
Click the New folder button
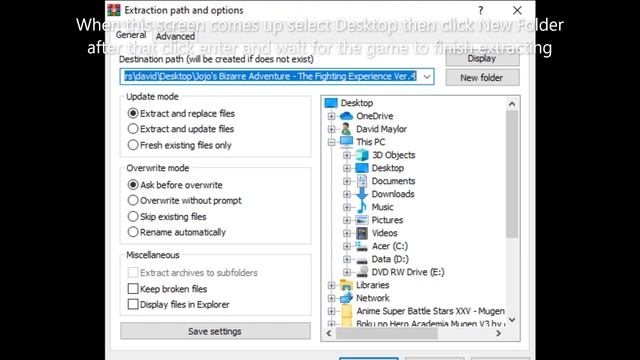point(482,78)
